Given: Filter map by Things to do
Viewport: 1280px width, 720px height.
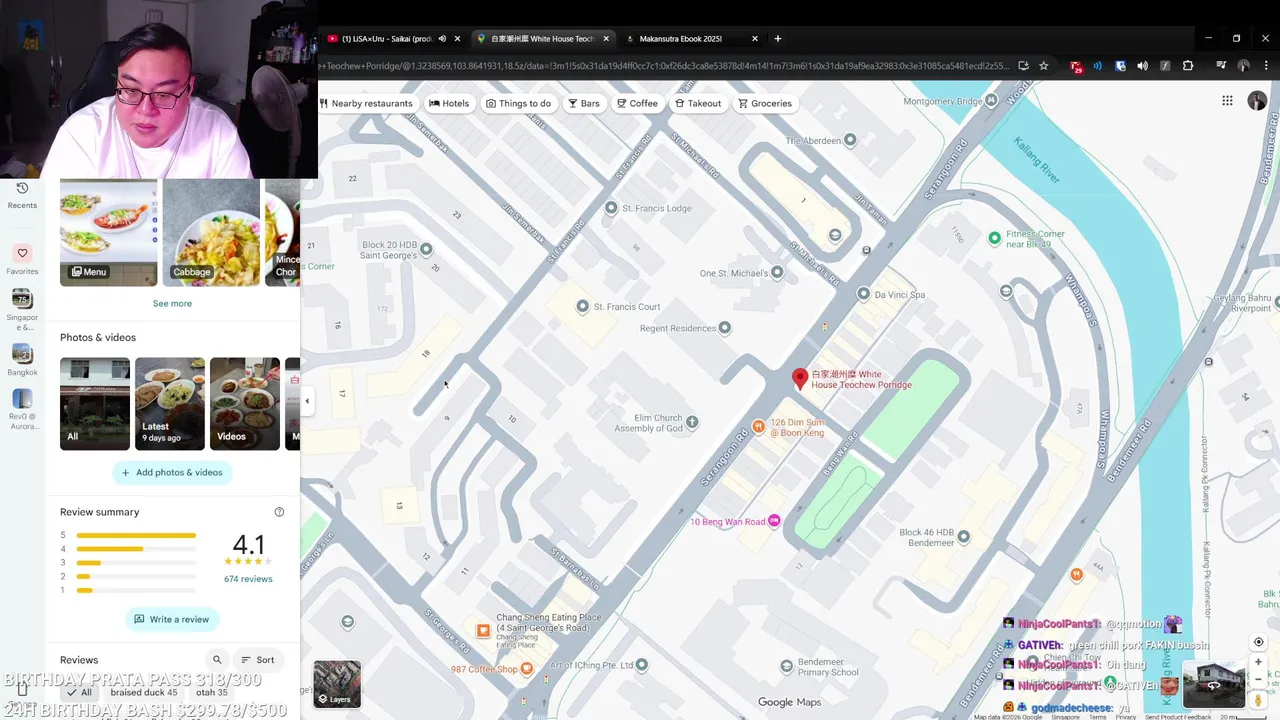Looking at the screenshot, I should pos(518,103).
